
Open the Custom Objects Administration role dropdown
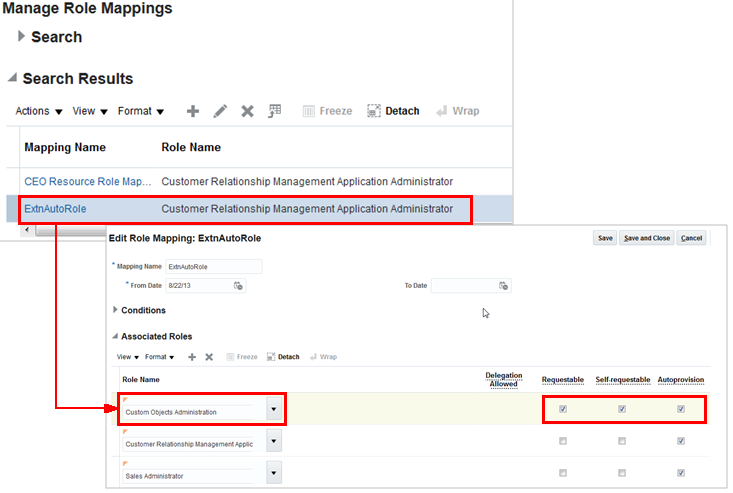coord(273,410)
